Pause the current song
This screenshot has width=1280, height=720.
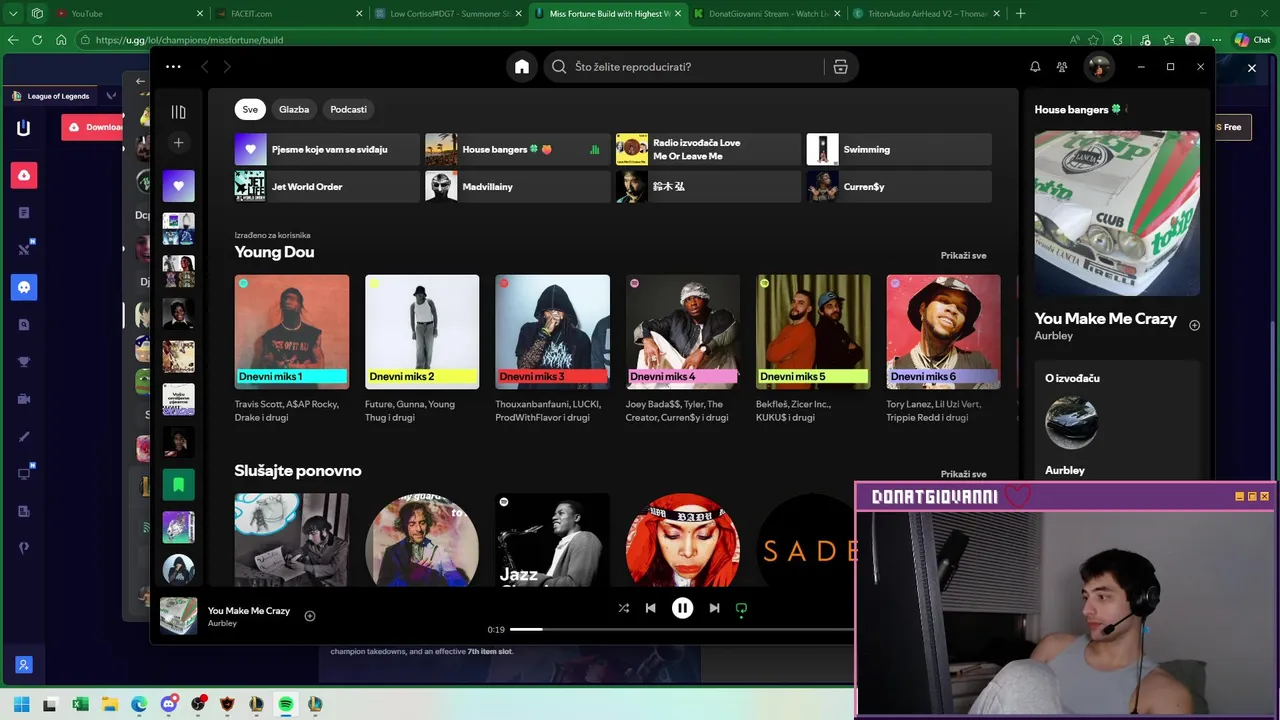coord(682,608)
